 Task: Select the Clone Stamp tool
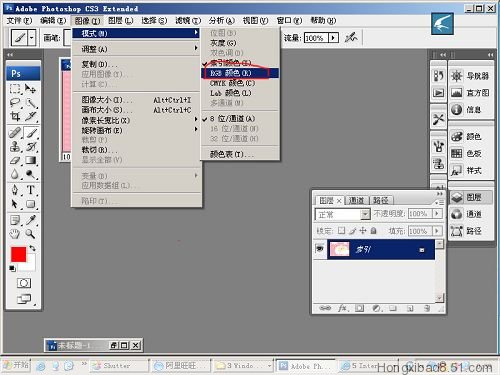tap(15, 147)
